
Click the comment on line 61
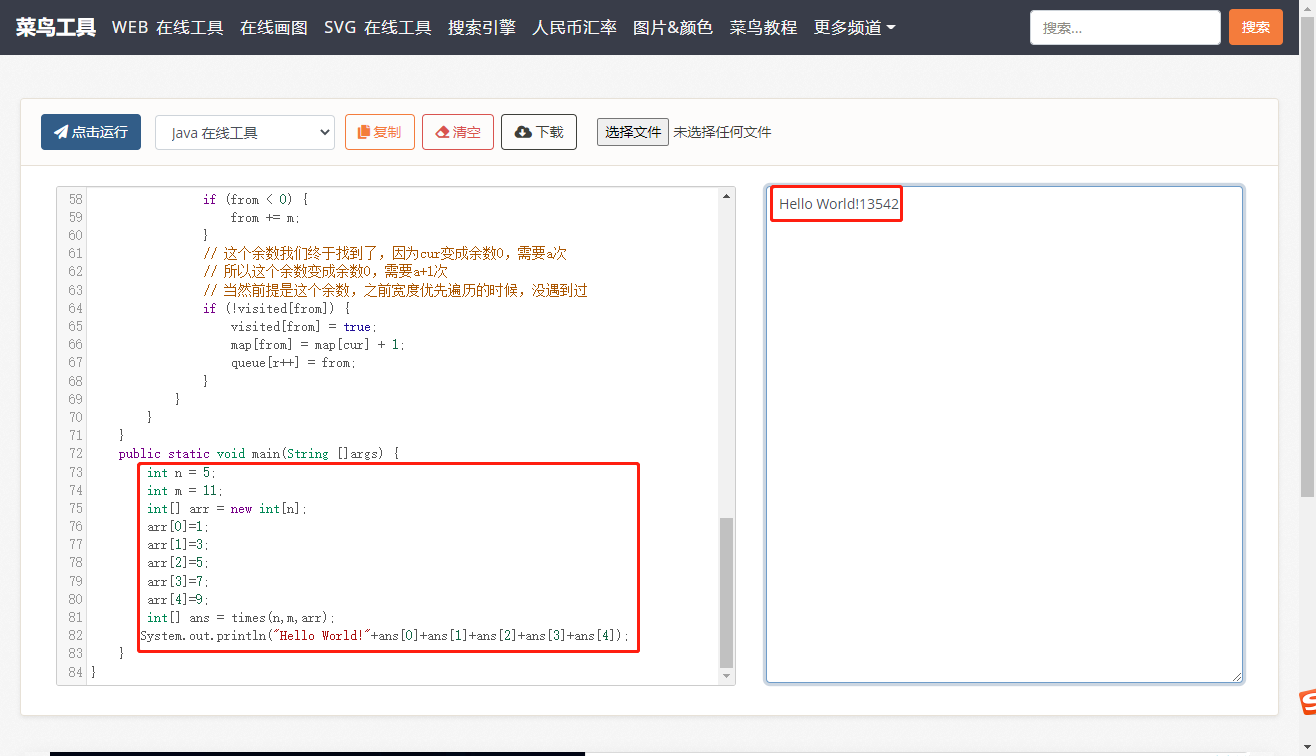(385, 253)
